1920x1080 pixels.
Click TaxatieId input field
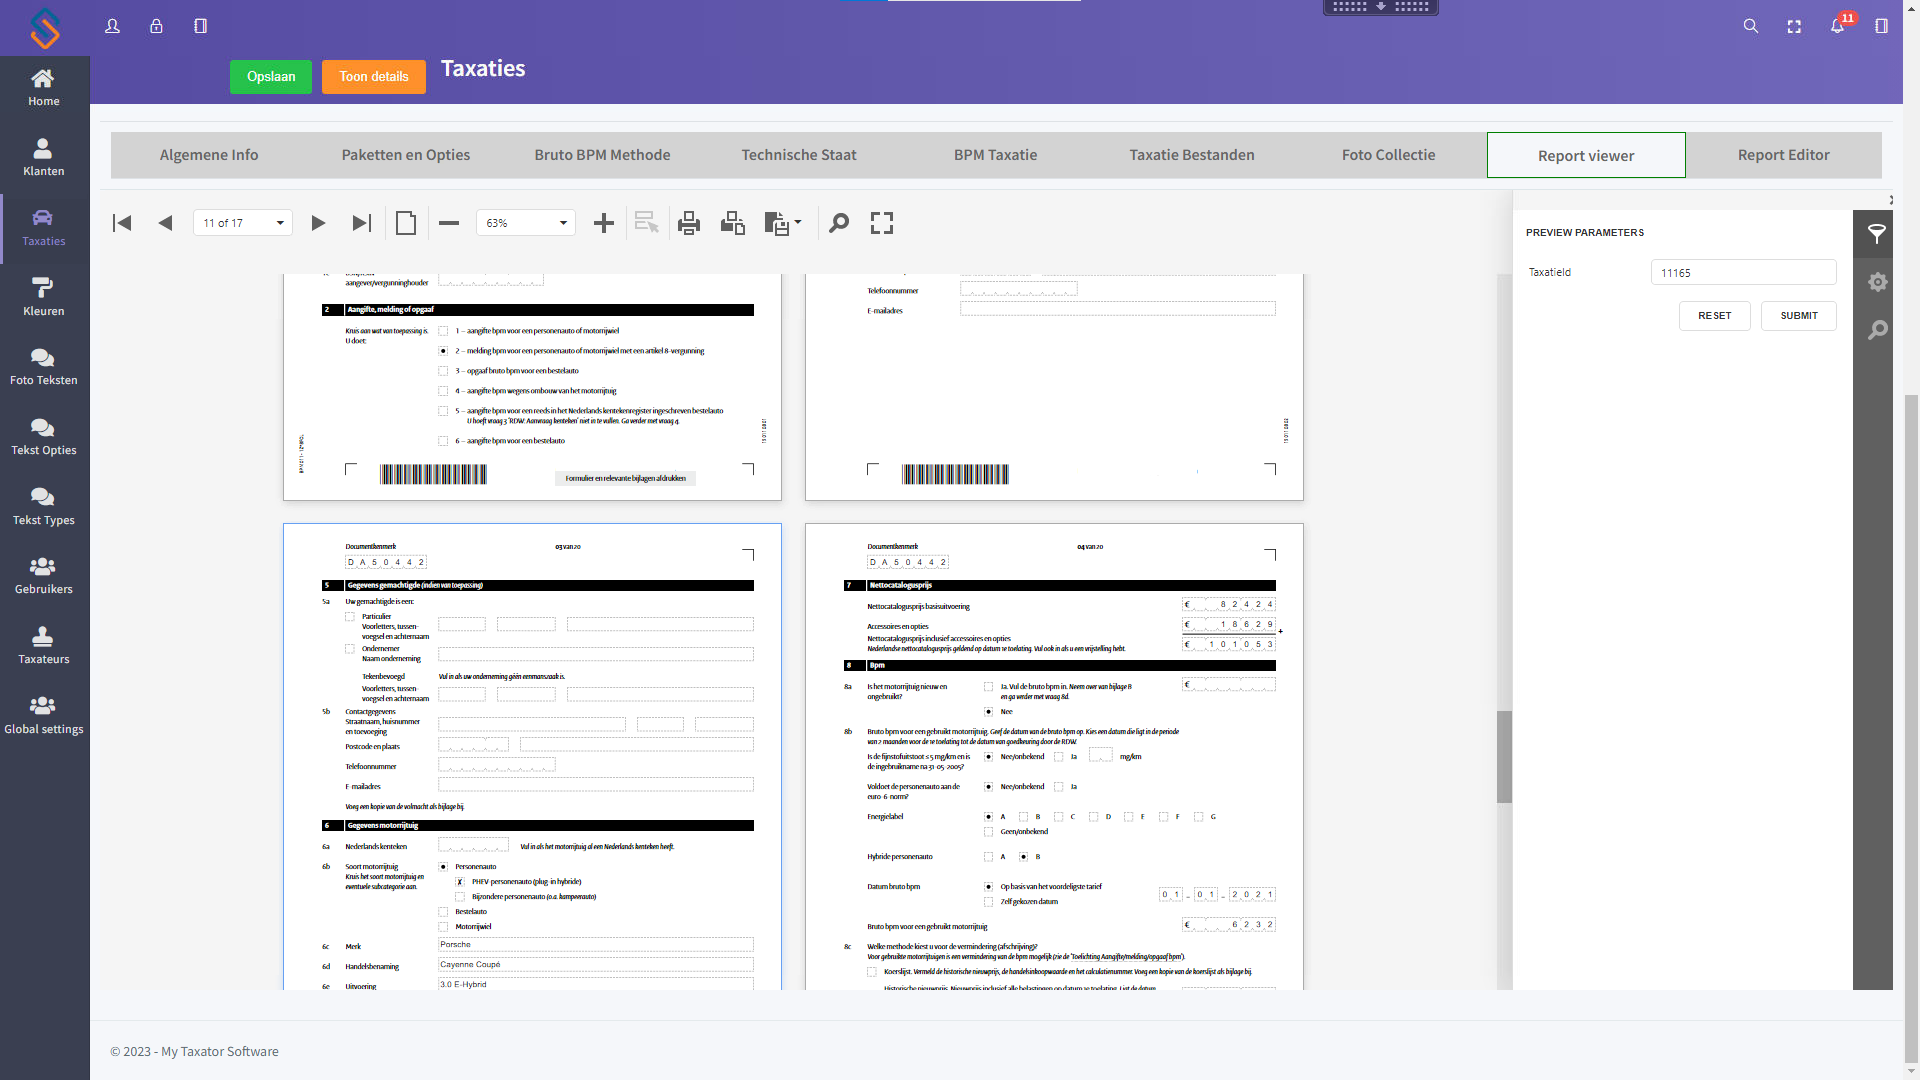pos(1744,272)
